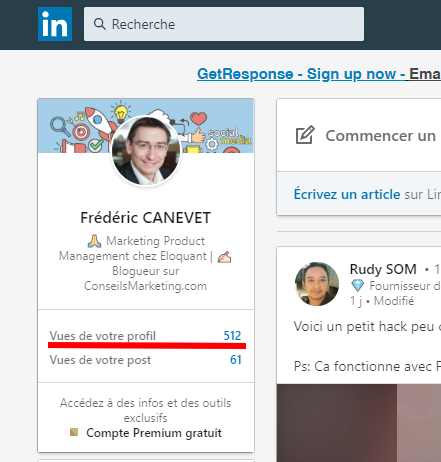Open the image in Rudy SOM's post
Viewport: 441px width, 462px height.
359,423
